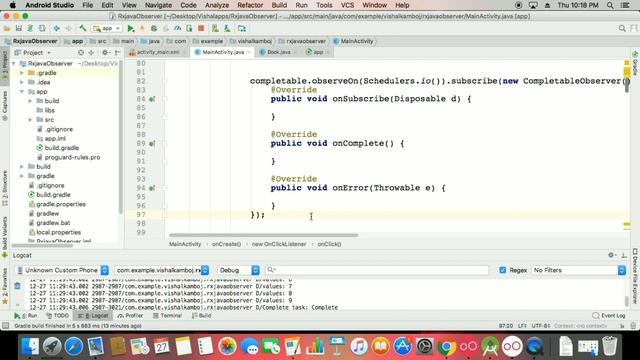Screen dimensions: 640x360
Task: Expand the src folder in the project tree
Action: click(30, 120)
